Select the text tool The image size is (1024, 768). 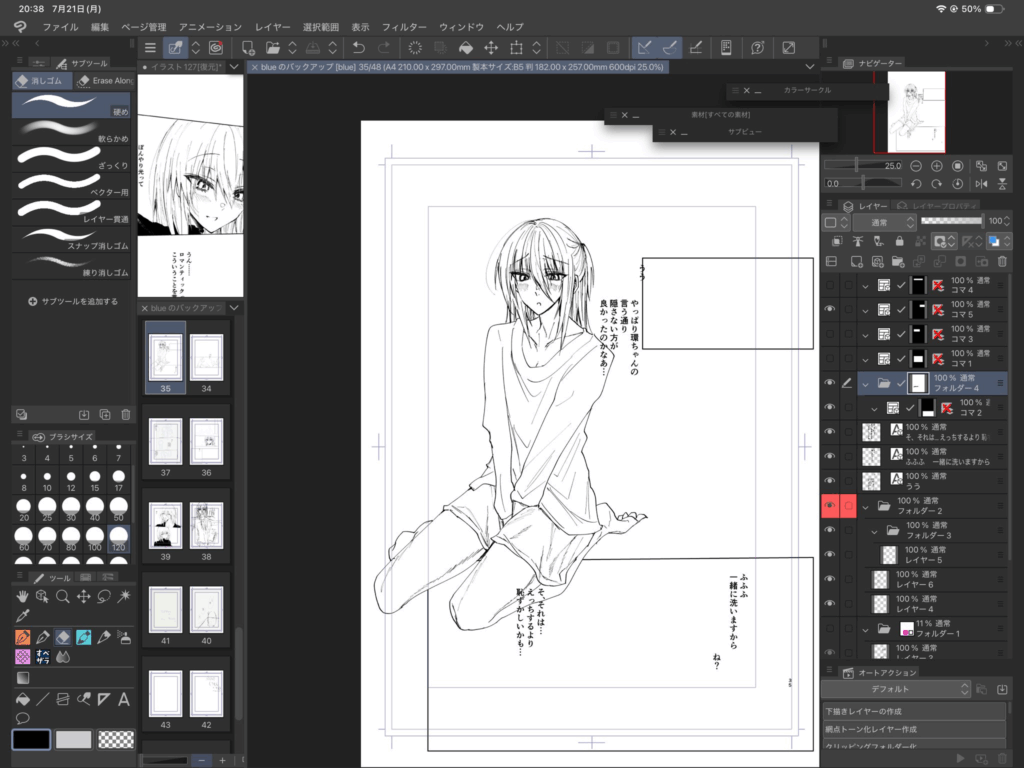click(x=124, y=699)
